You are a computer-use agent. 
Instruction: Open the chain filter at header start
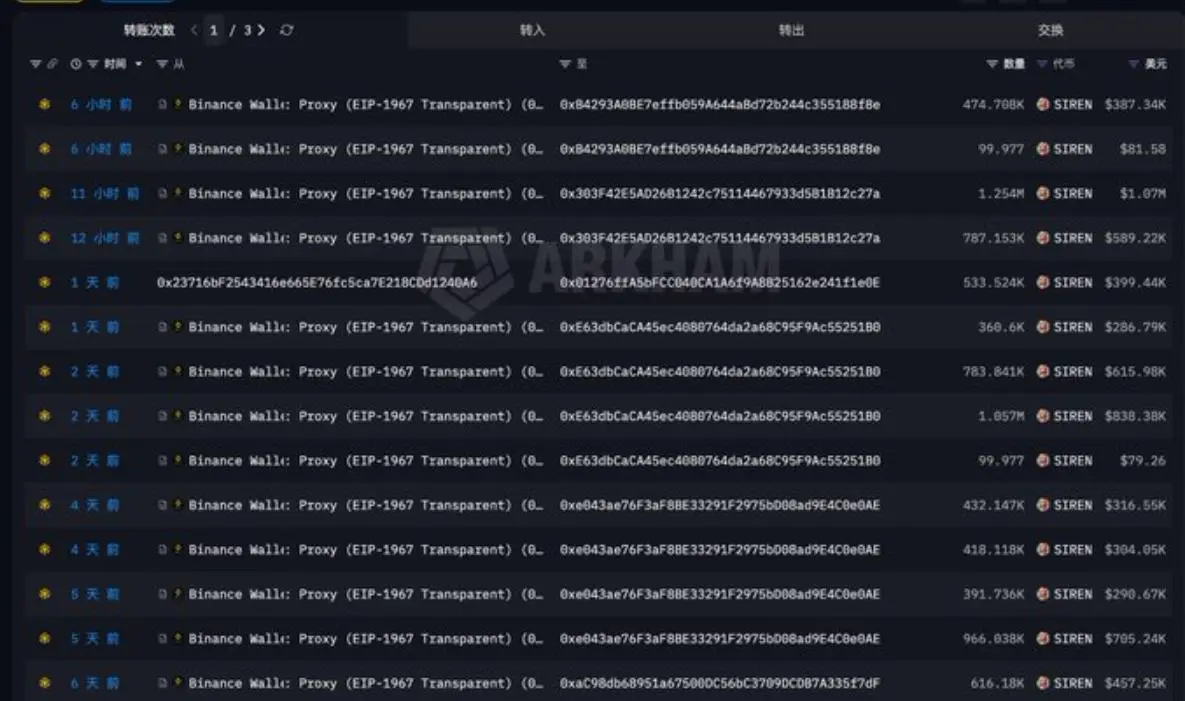click(x=36, y=64)
